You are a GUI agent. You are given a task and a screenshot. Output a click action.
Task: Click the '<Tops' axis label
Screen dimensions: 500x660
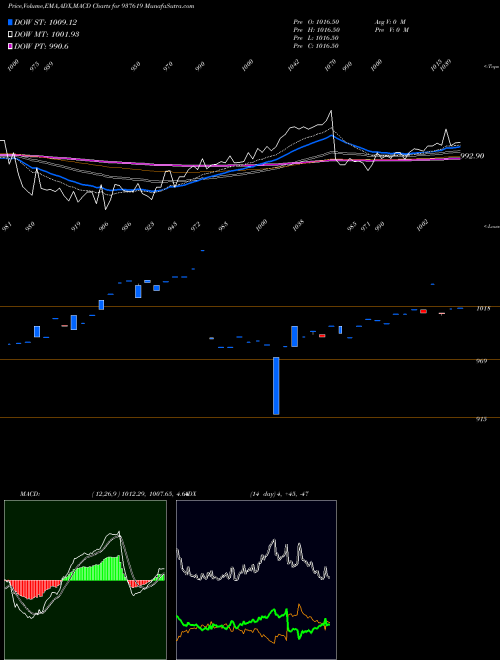click(x=491, y=67)
